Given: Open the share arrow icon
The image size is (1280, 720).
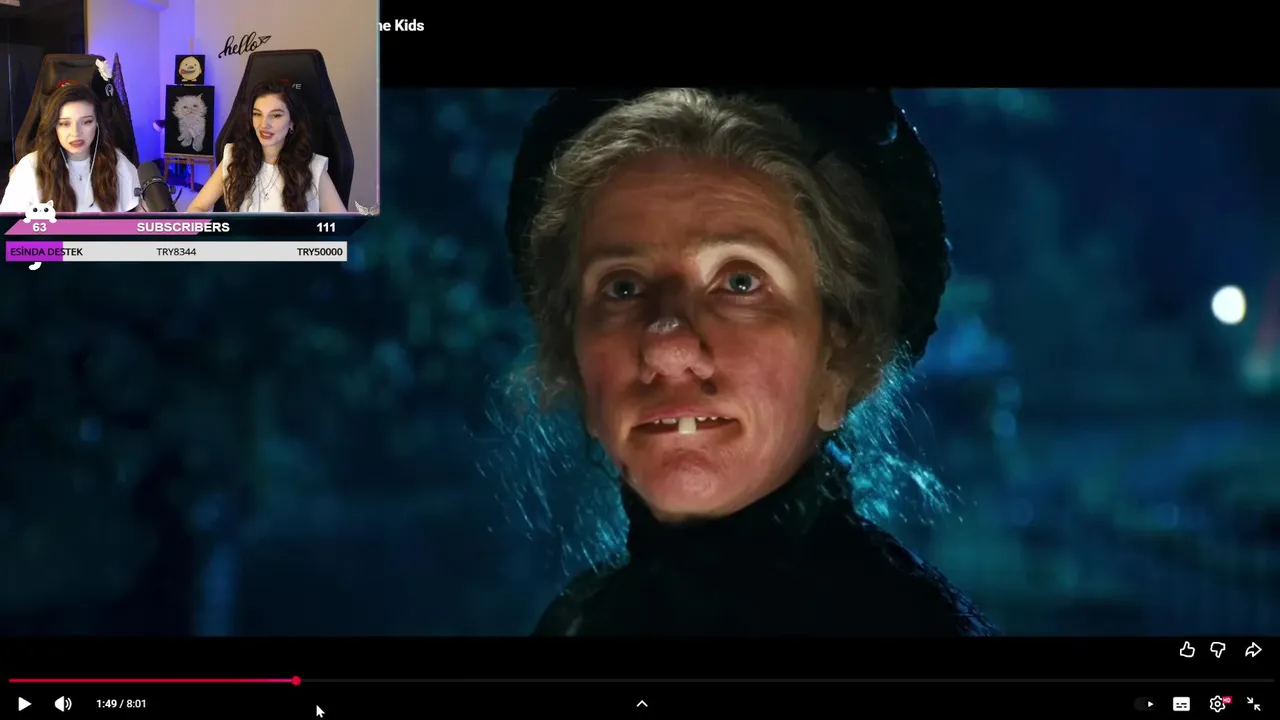Looking at the screenshot, I should pyautogui.click(x=1253, y=650).
